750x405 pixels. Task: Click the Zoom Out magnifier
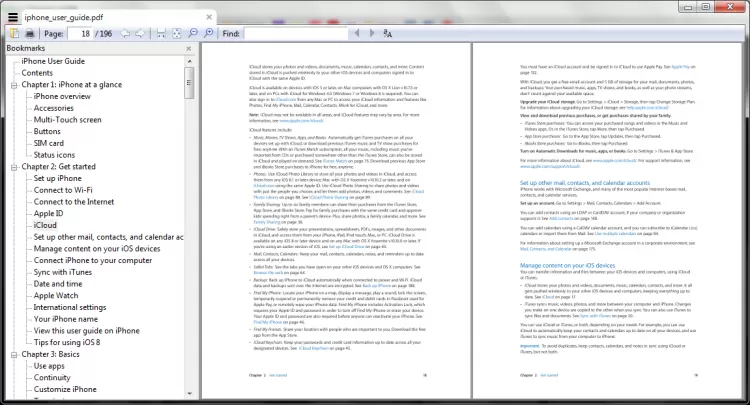193,33
